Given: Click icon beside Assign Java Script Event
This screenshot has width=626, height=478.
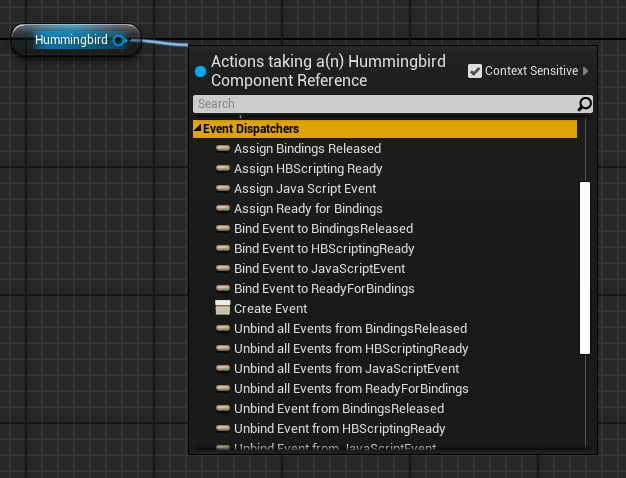Looking at the screenshot, I should click(223, 188).
